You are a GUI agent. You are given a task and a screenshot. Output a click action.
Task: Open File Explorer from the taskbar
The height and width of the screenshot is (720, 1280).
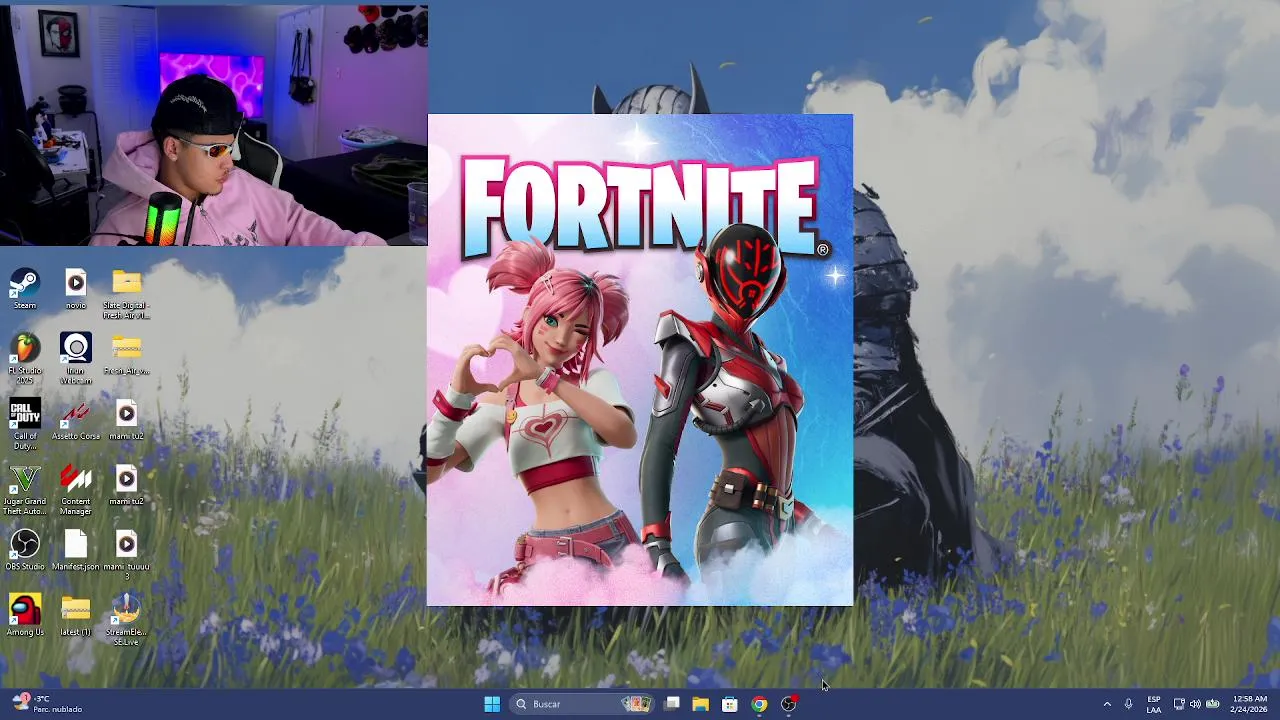(701, 704)
